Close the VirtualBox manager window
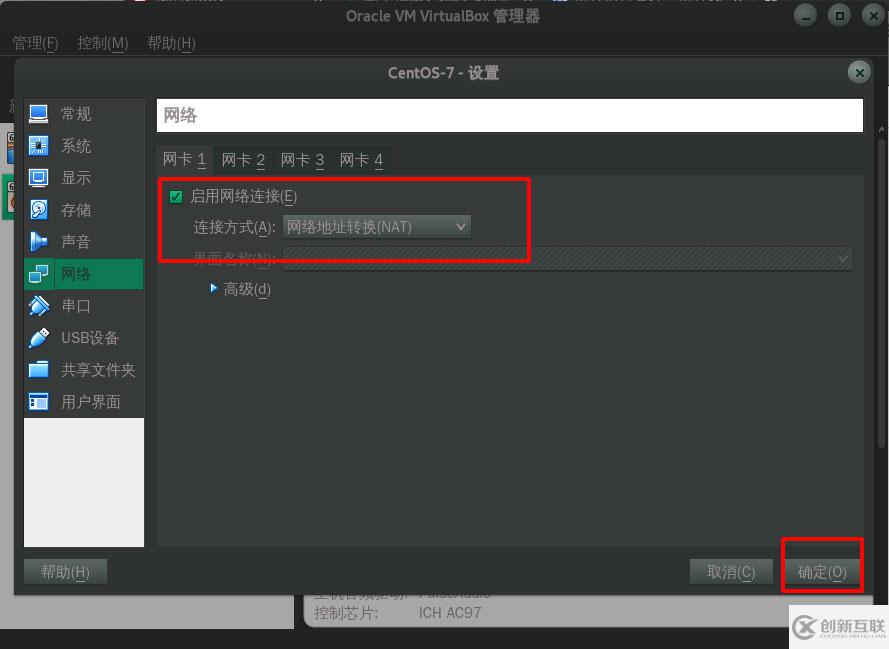This screenshot has height=649, width=889. click(873, 15)
